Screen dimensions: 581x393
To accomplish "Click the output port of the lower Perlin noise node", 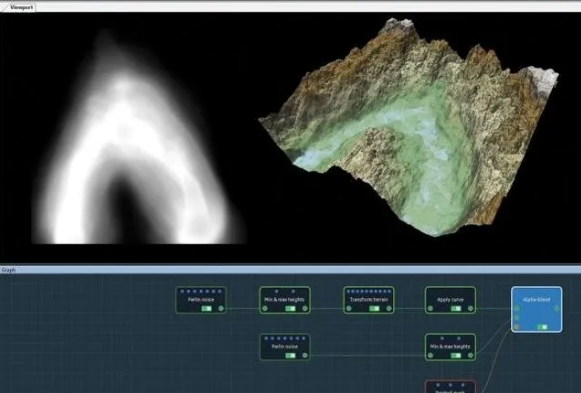I will click(x=305, y=356).
